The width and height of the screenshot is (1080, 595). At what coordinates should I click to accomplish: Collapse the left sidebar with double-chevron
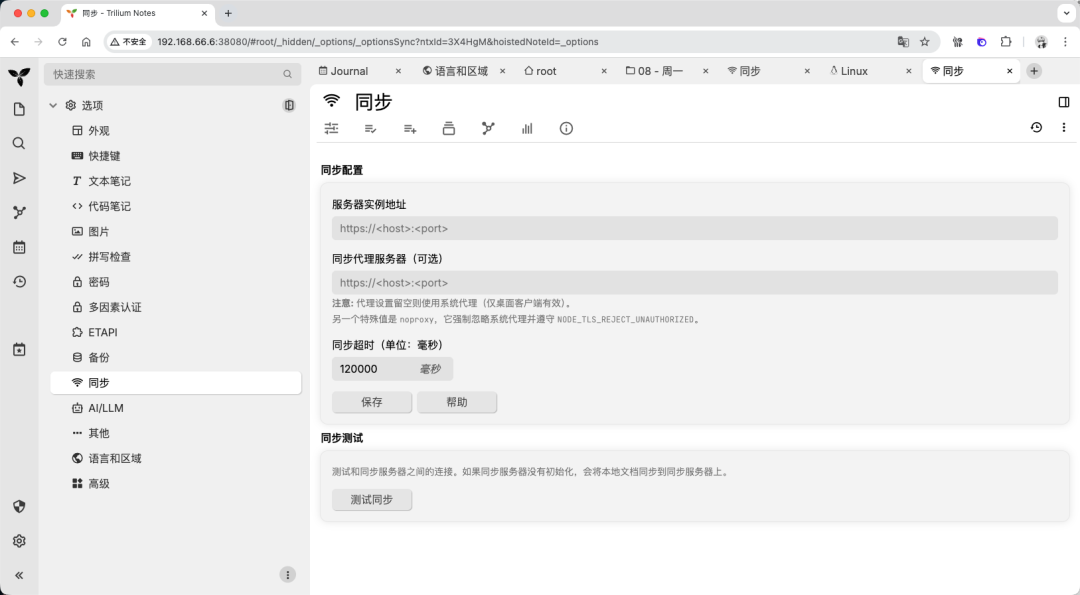(19, 575)
